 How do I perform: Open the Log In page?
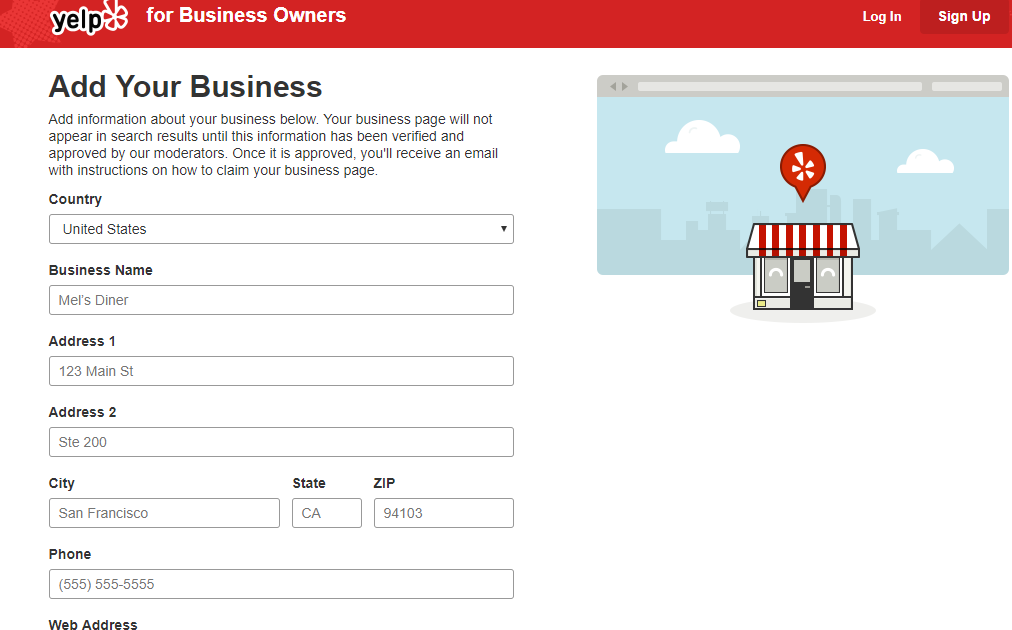pyautogui.click(x=881, y=17)
